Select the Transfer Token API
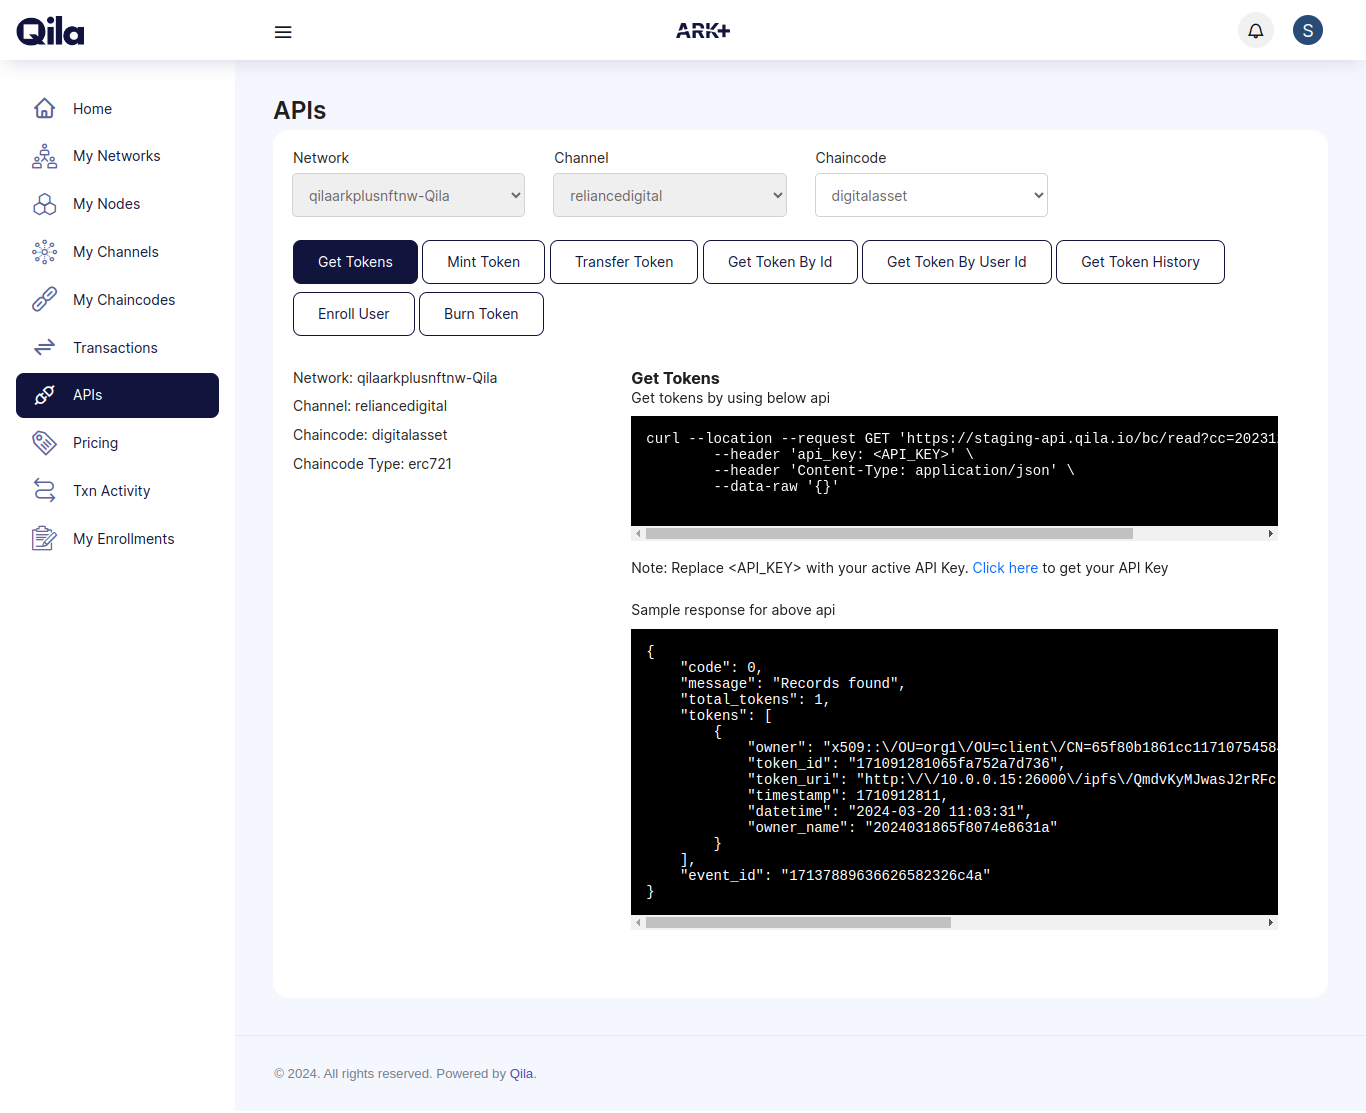This screenshot has height=1113, width=1366. [x=624, y=262]
